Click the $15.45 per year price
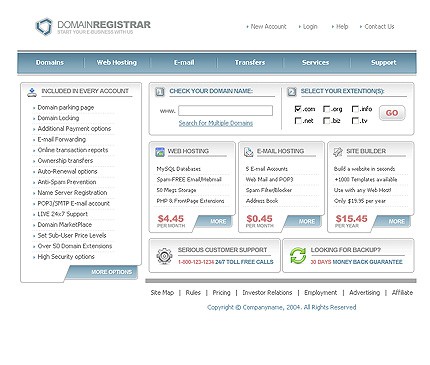The width and height of the screenshot is (430, 365). tap(351, 221)
